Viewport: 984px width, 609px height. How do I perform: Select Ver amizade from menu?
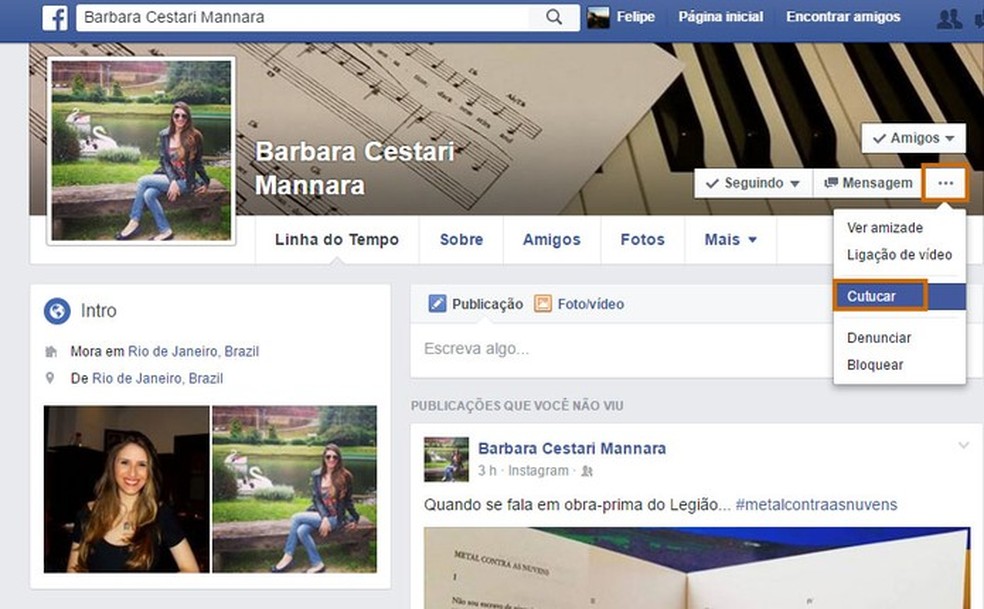[885, 228]
